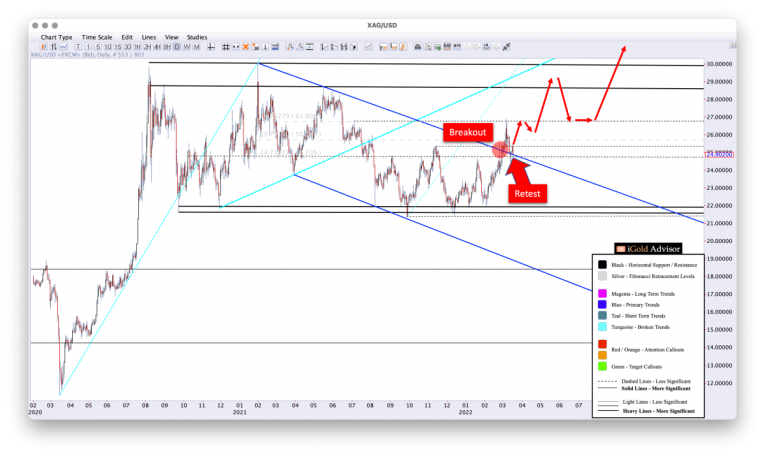Switch to the weekly (W) timeframe

pyautogui.click(x=187, y=46)
